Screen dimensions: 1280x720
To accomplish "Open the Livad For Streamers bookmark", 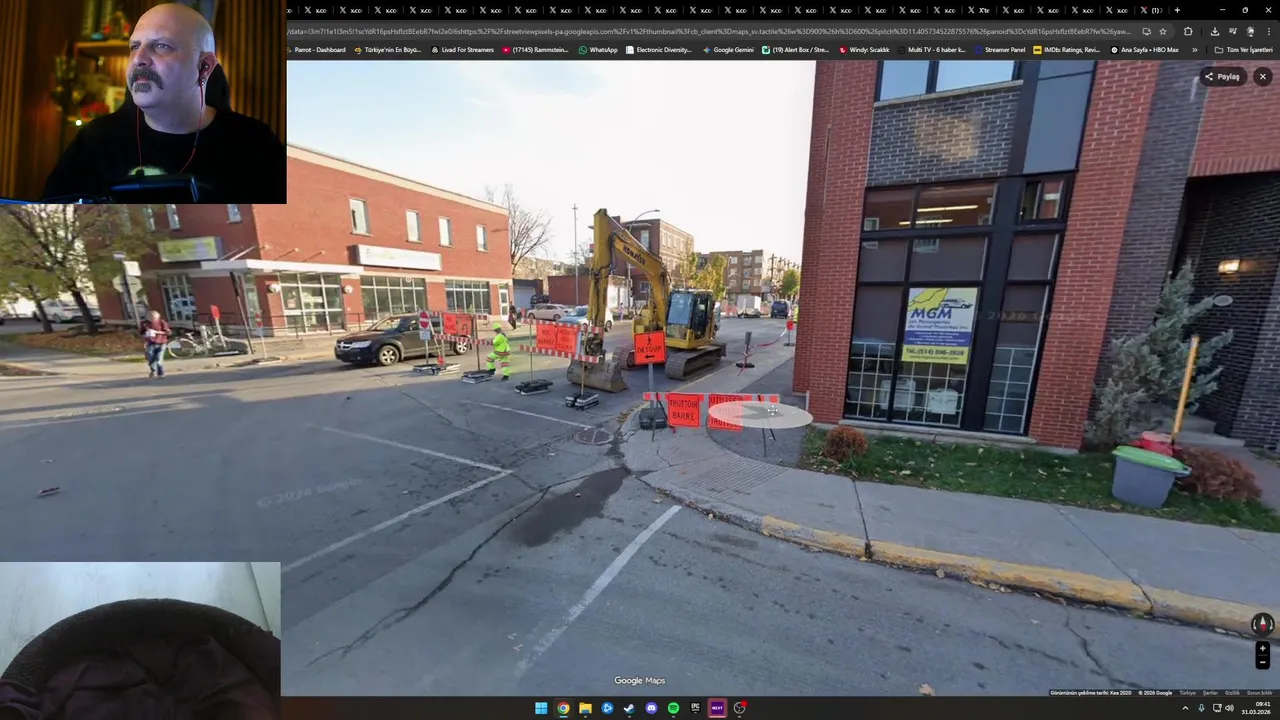I will (x=463, y=50).
